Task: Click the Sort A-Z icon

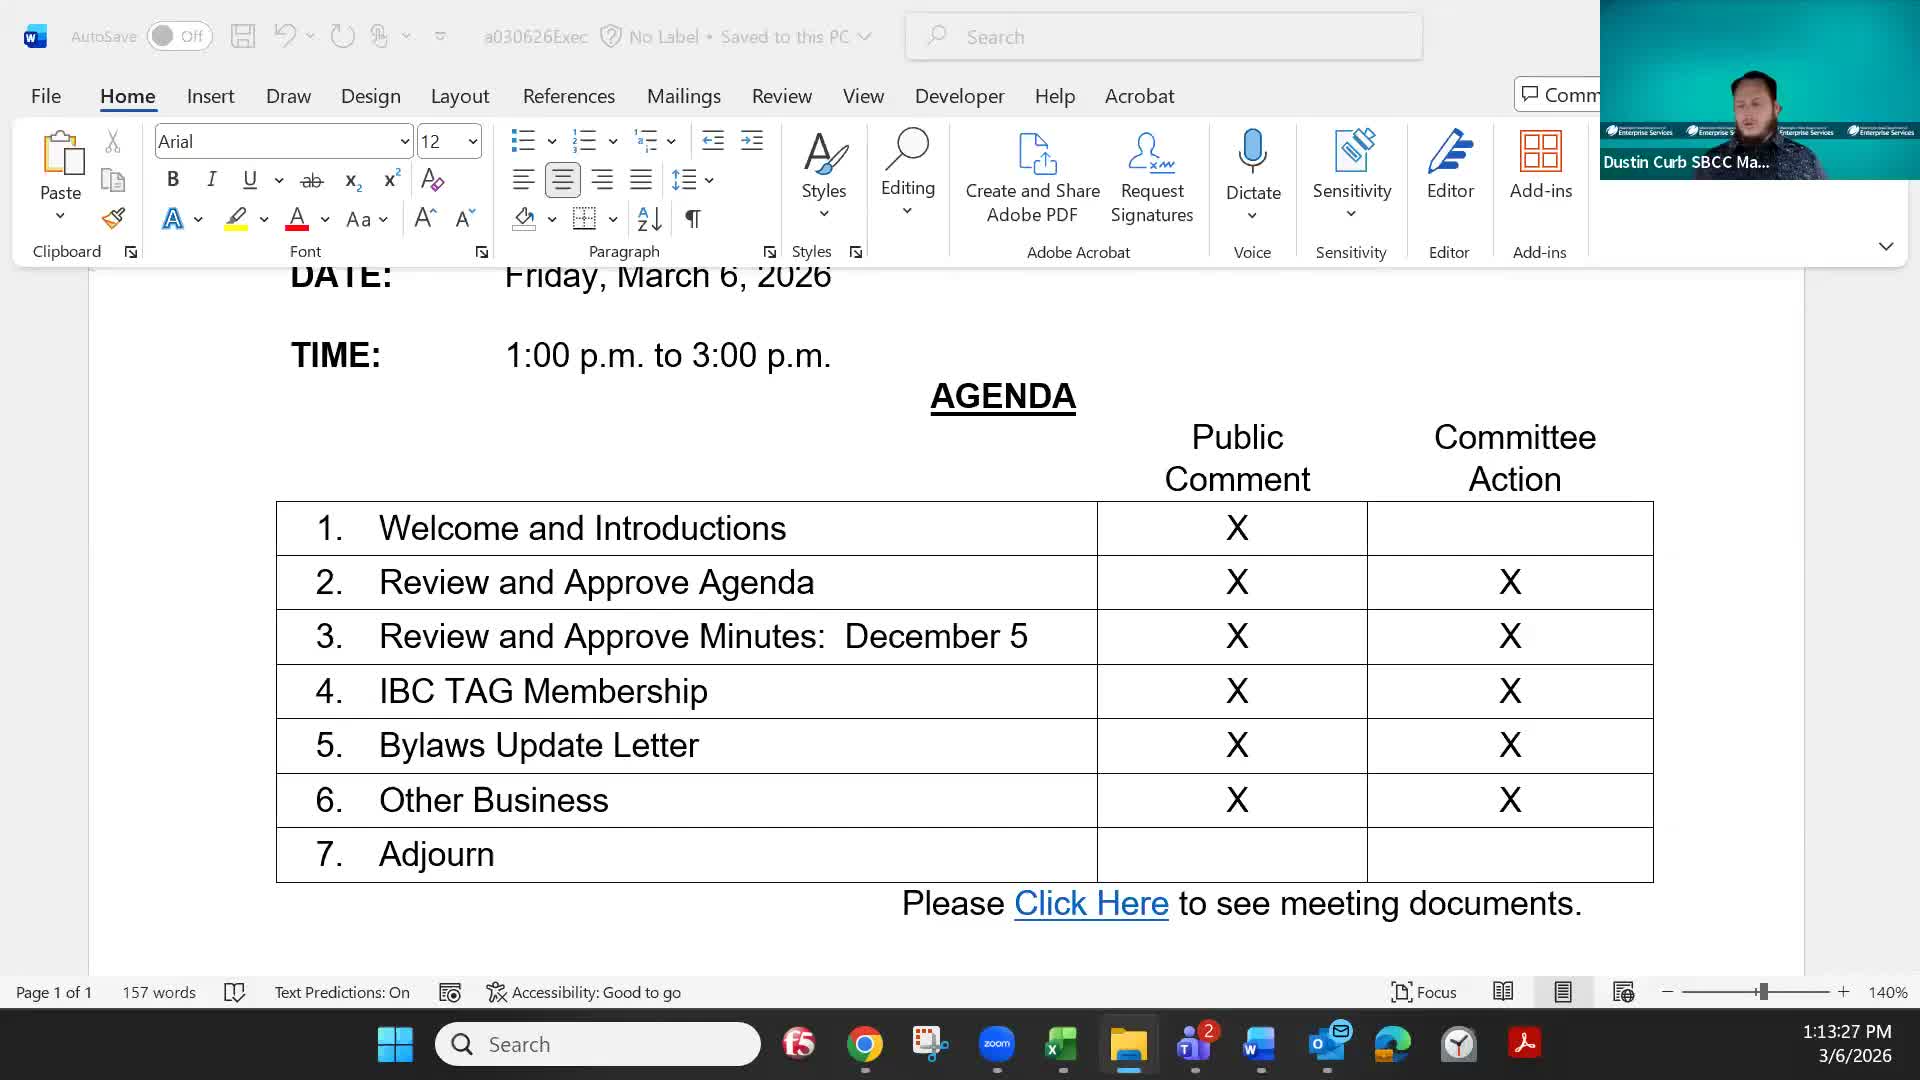Action: tap(649, 218)
